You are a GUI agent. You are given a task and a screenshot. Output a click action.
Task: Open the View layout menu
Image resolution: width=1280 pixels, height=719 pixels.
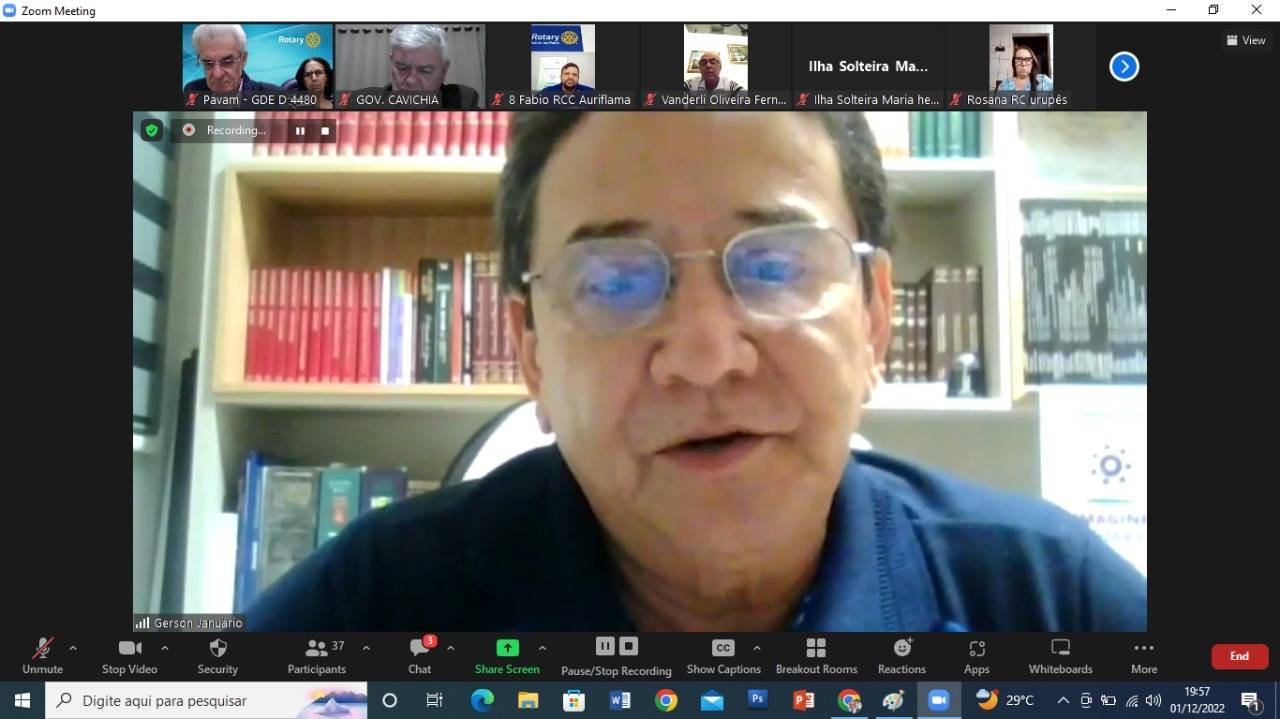click(x=1246, y=40)
